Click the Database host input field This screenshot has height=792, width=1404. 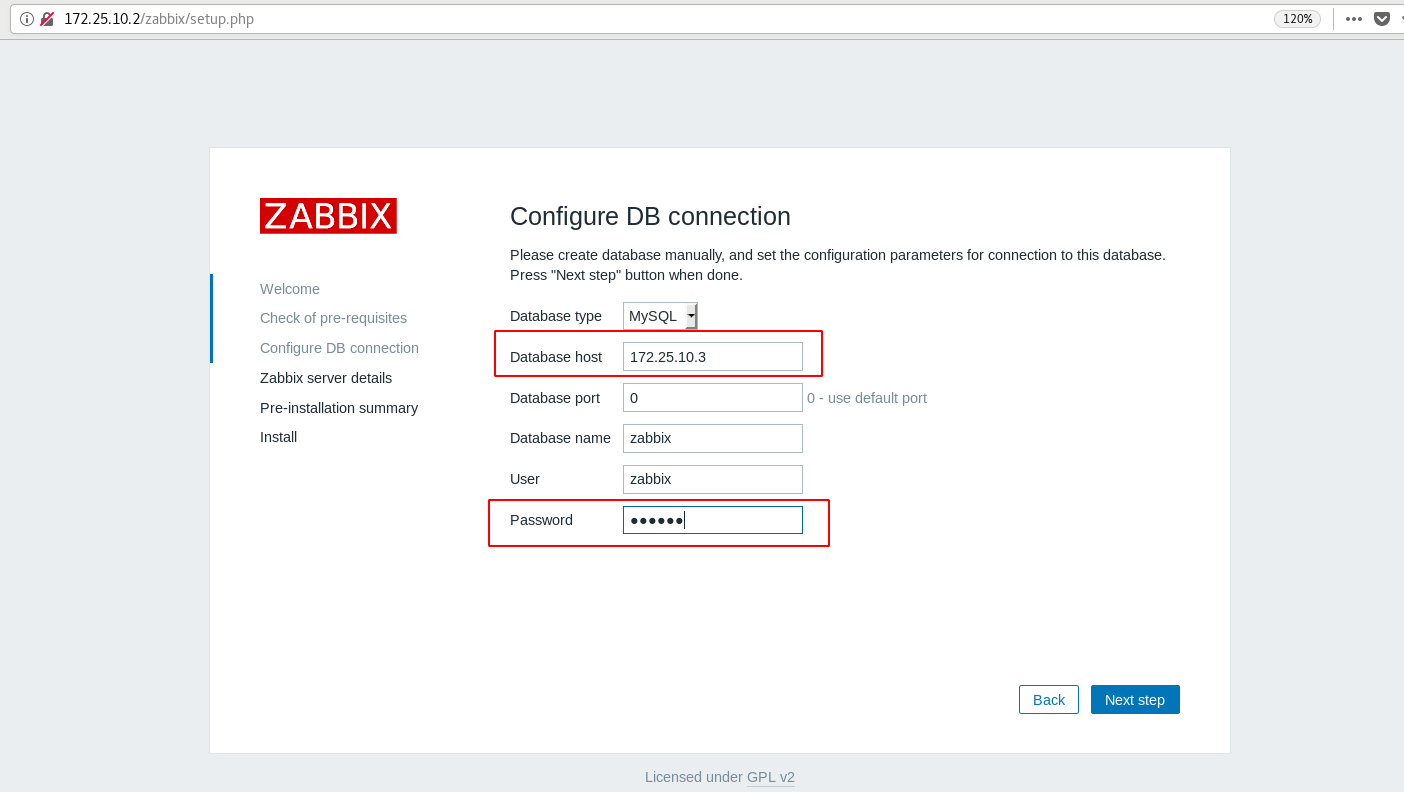713,357
